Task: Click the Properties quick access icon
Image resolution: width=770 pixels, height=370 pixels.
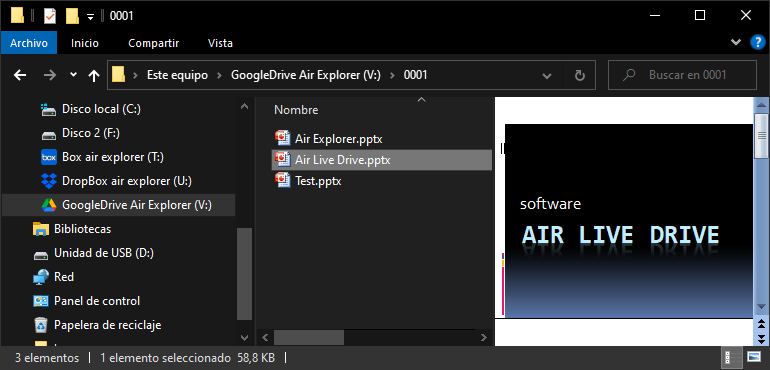Action: (x=50, y=16)
